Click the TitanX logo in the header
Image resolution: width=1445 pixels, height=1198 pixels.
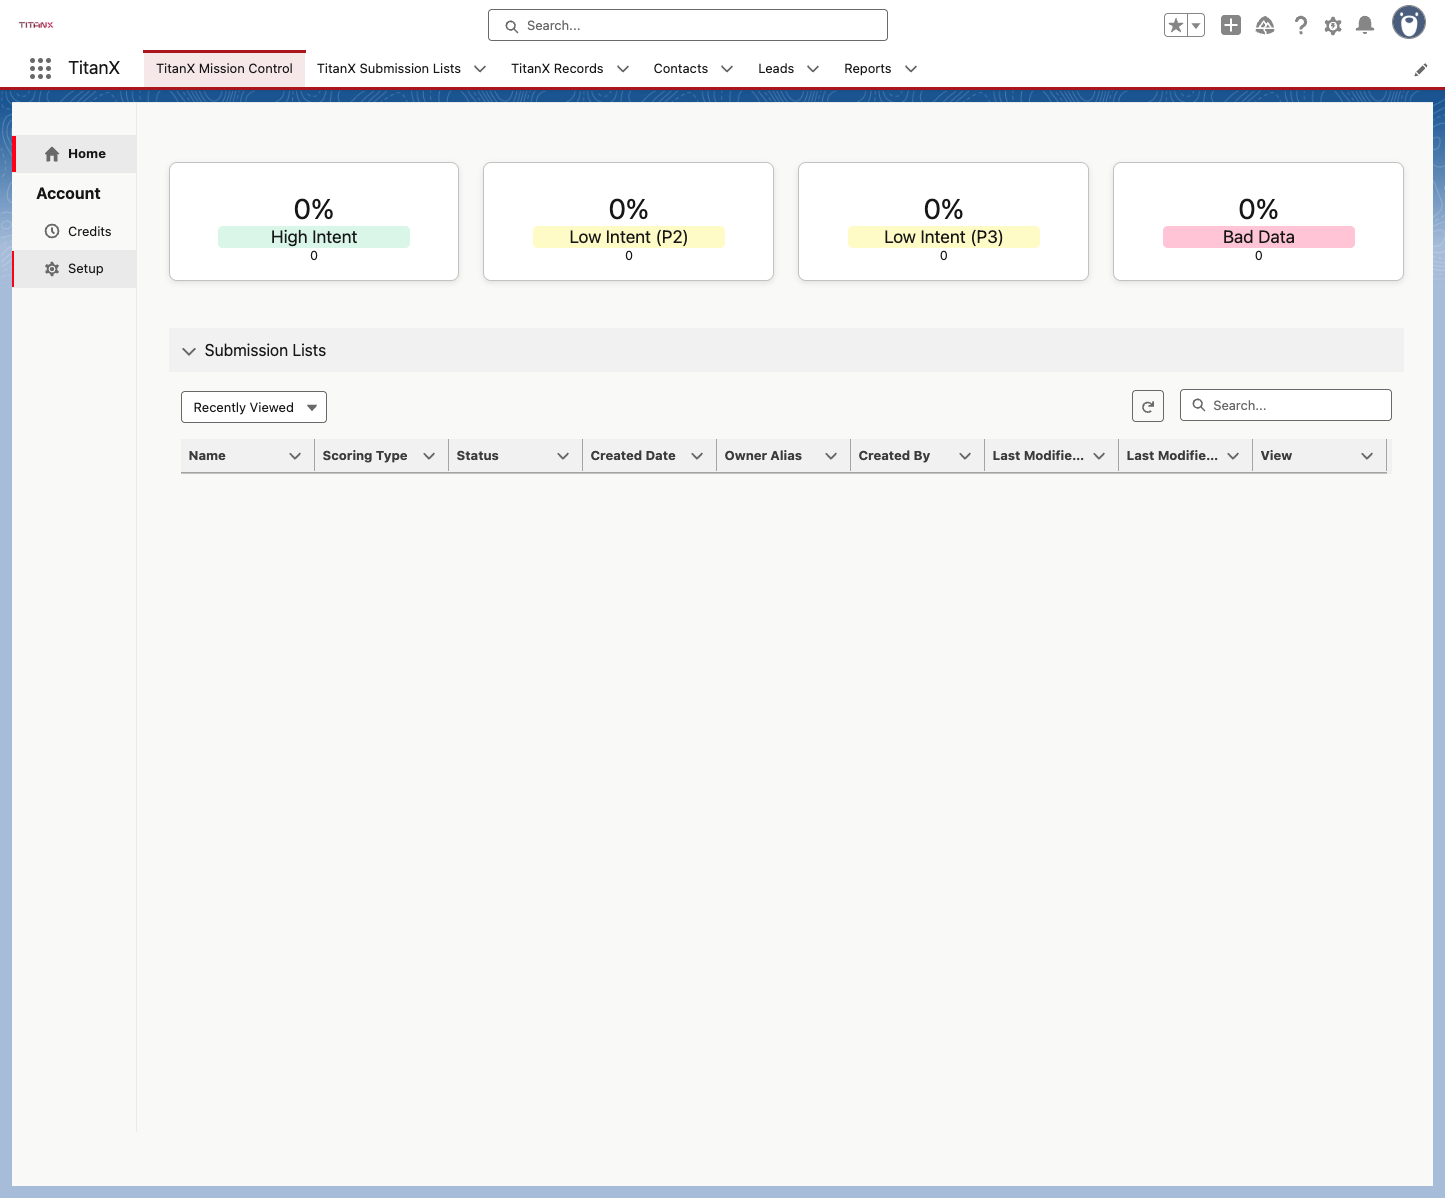(36, 25)
